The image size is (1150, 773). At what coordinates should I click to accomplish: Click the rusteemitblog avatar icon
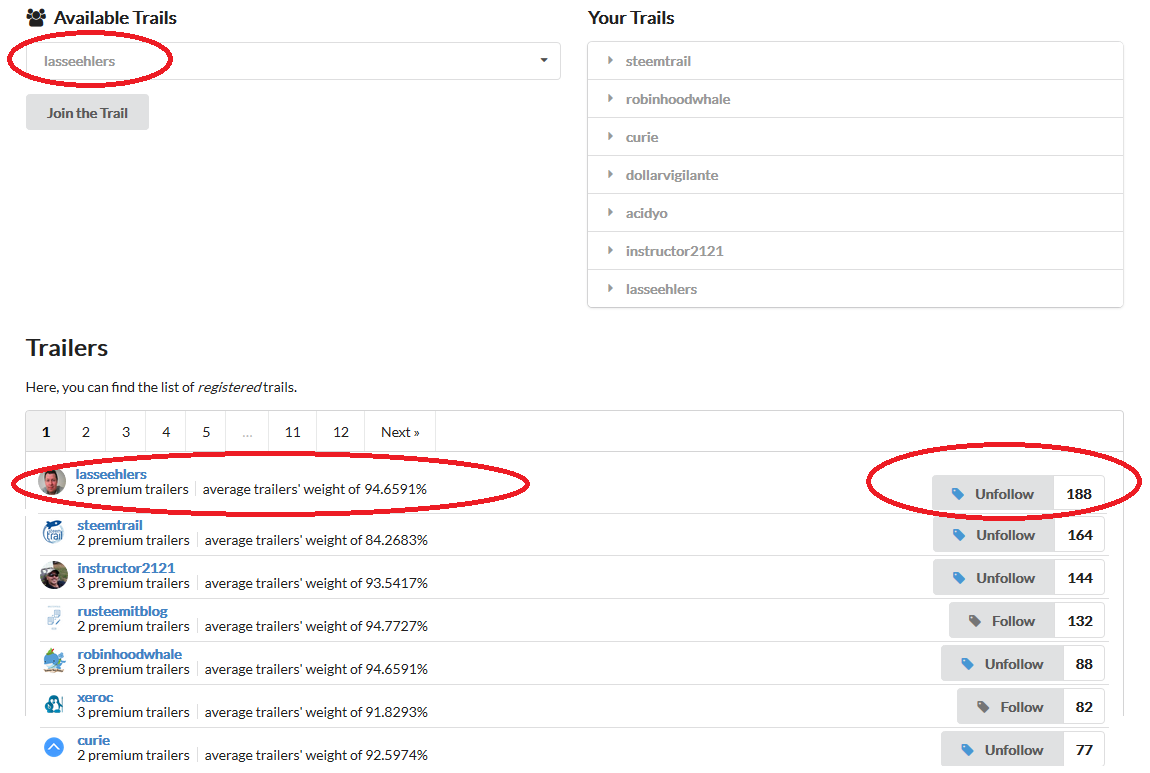tap(54, 618)
